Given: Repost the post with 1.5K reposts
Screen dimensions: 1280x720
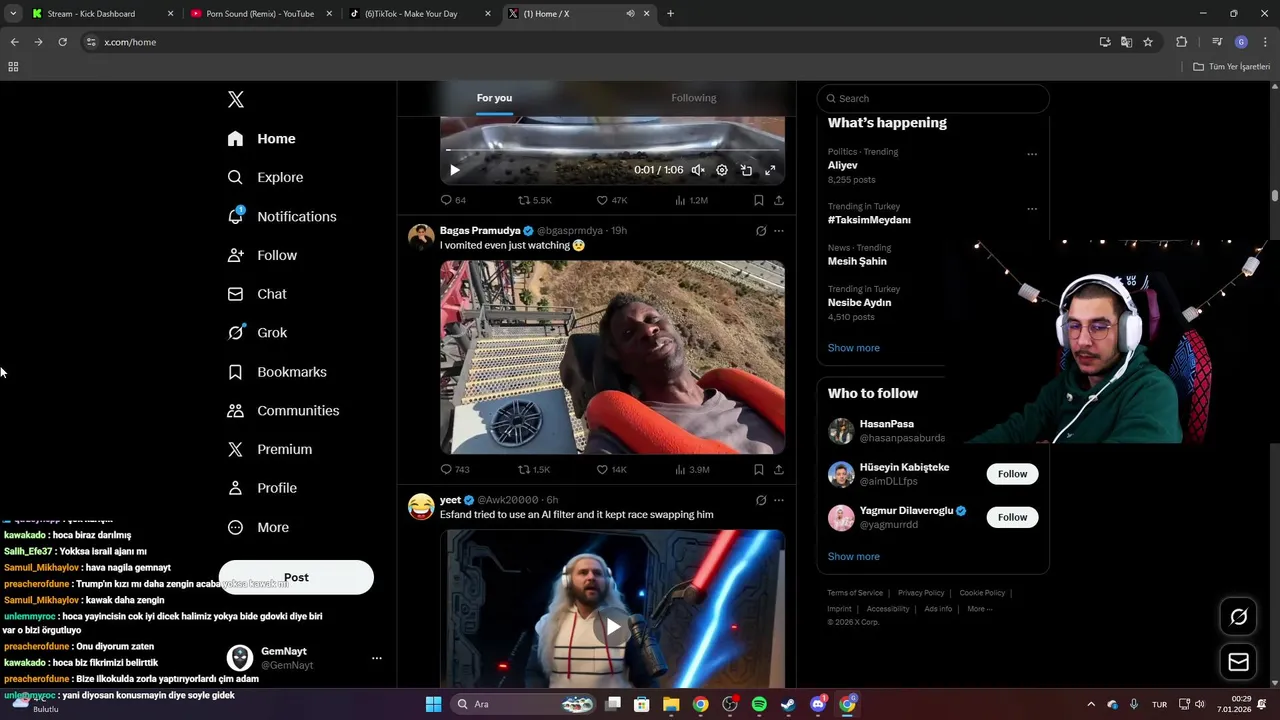Looking at the screenshot, I should [534, 469].
